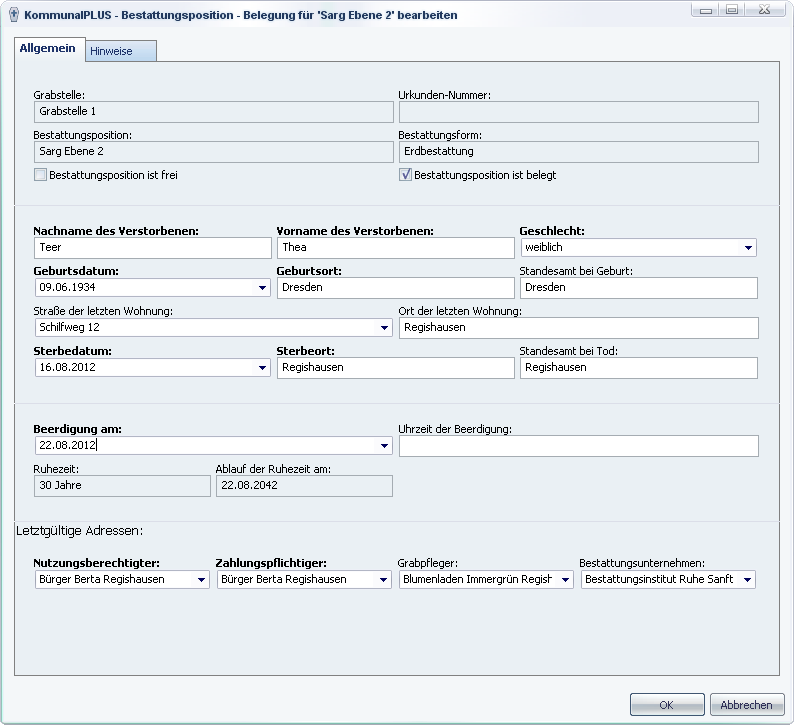This screenshot has height=725, width=794.
Task: Expand the Geburtsdatum date picker
Action: [x=261, y=288]
